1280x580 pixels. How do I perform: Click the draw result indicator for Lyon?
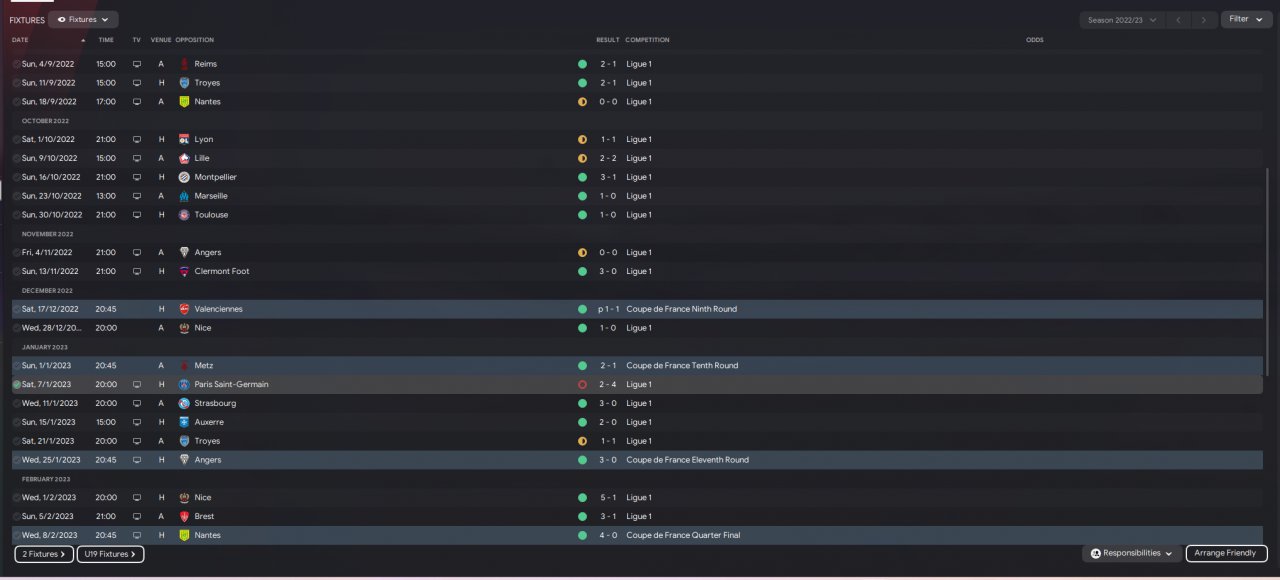pos(582,139)
